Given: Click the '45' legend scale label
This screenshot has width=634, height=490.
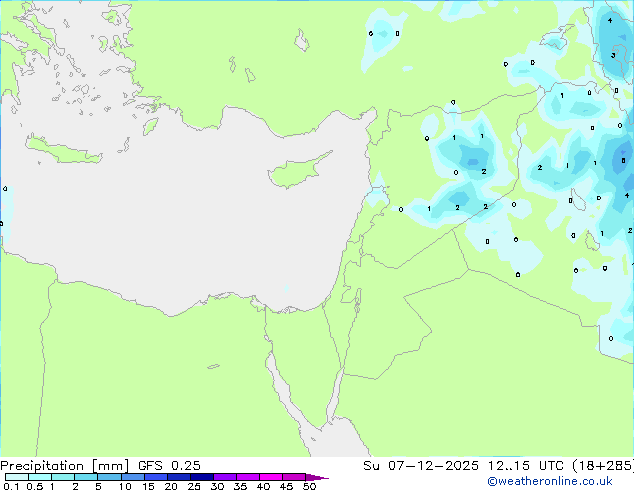Looking at the screenshot, I should 287,486.
